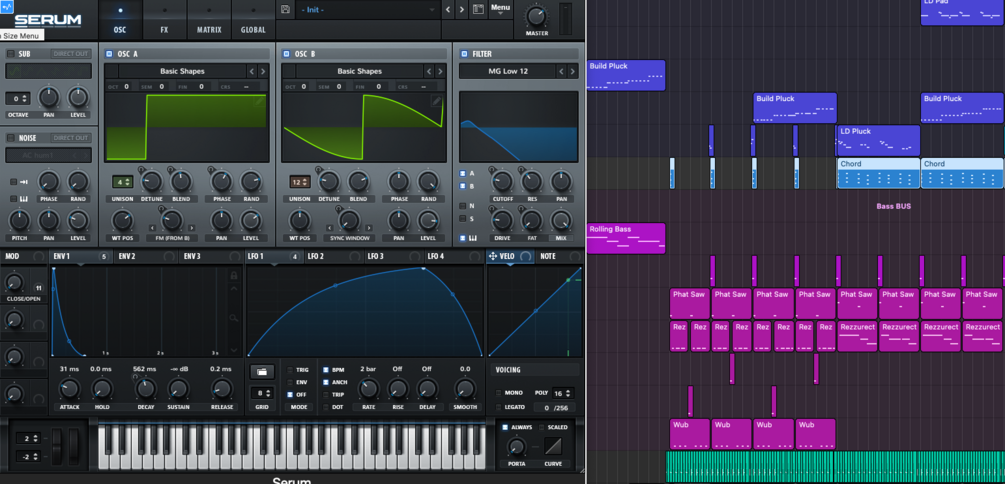Click the filter CUTOFF knob
Screen dimensions: 1005x484
tap(502, 181)
